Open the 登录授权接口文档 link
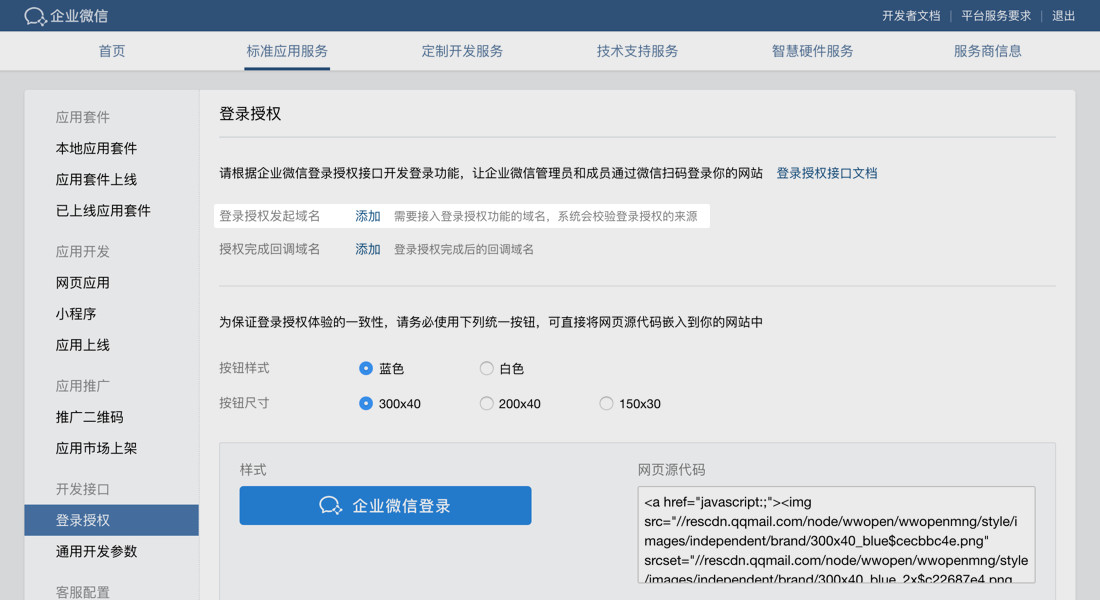 (x=826, y=173)
